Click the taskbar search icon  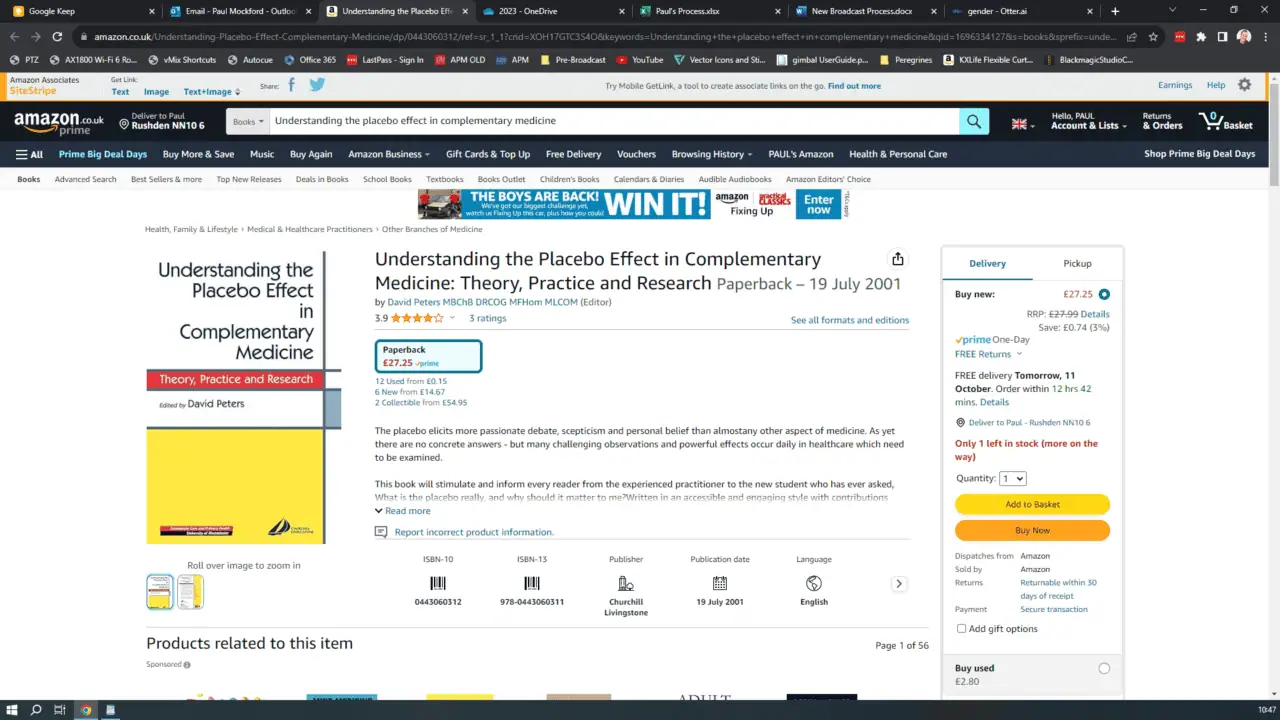pos(36,710)
